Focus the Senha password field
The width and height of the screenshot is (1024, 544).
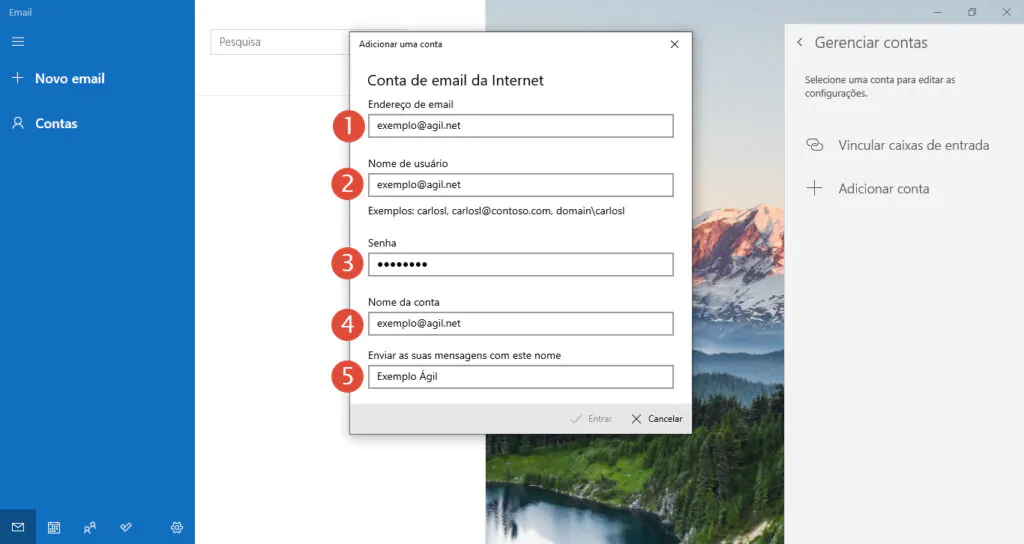520,264
